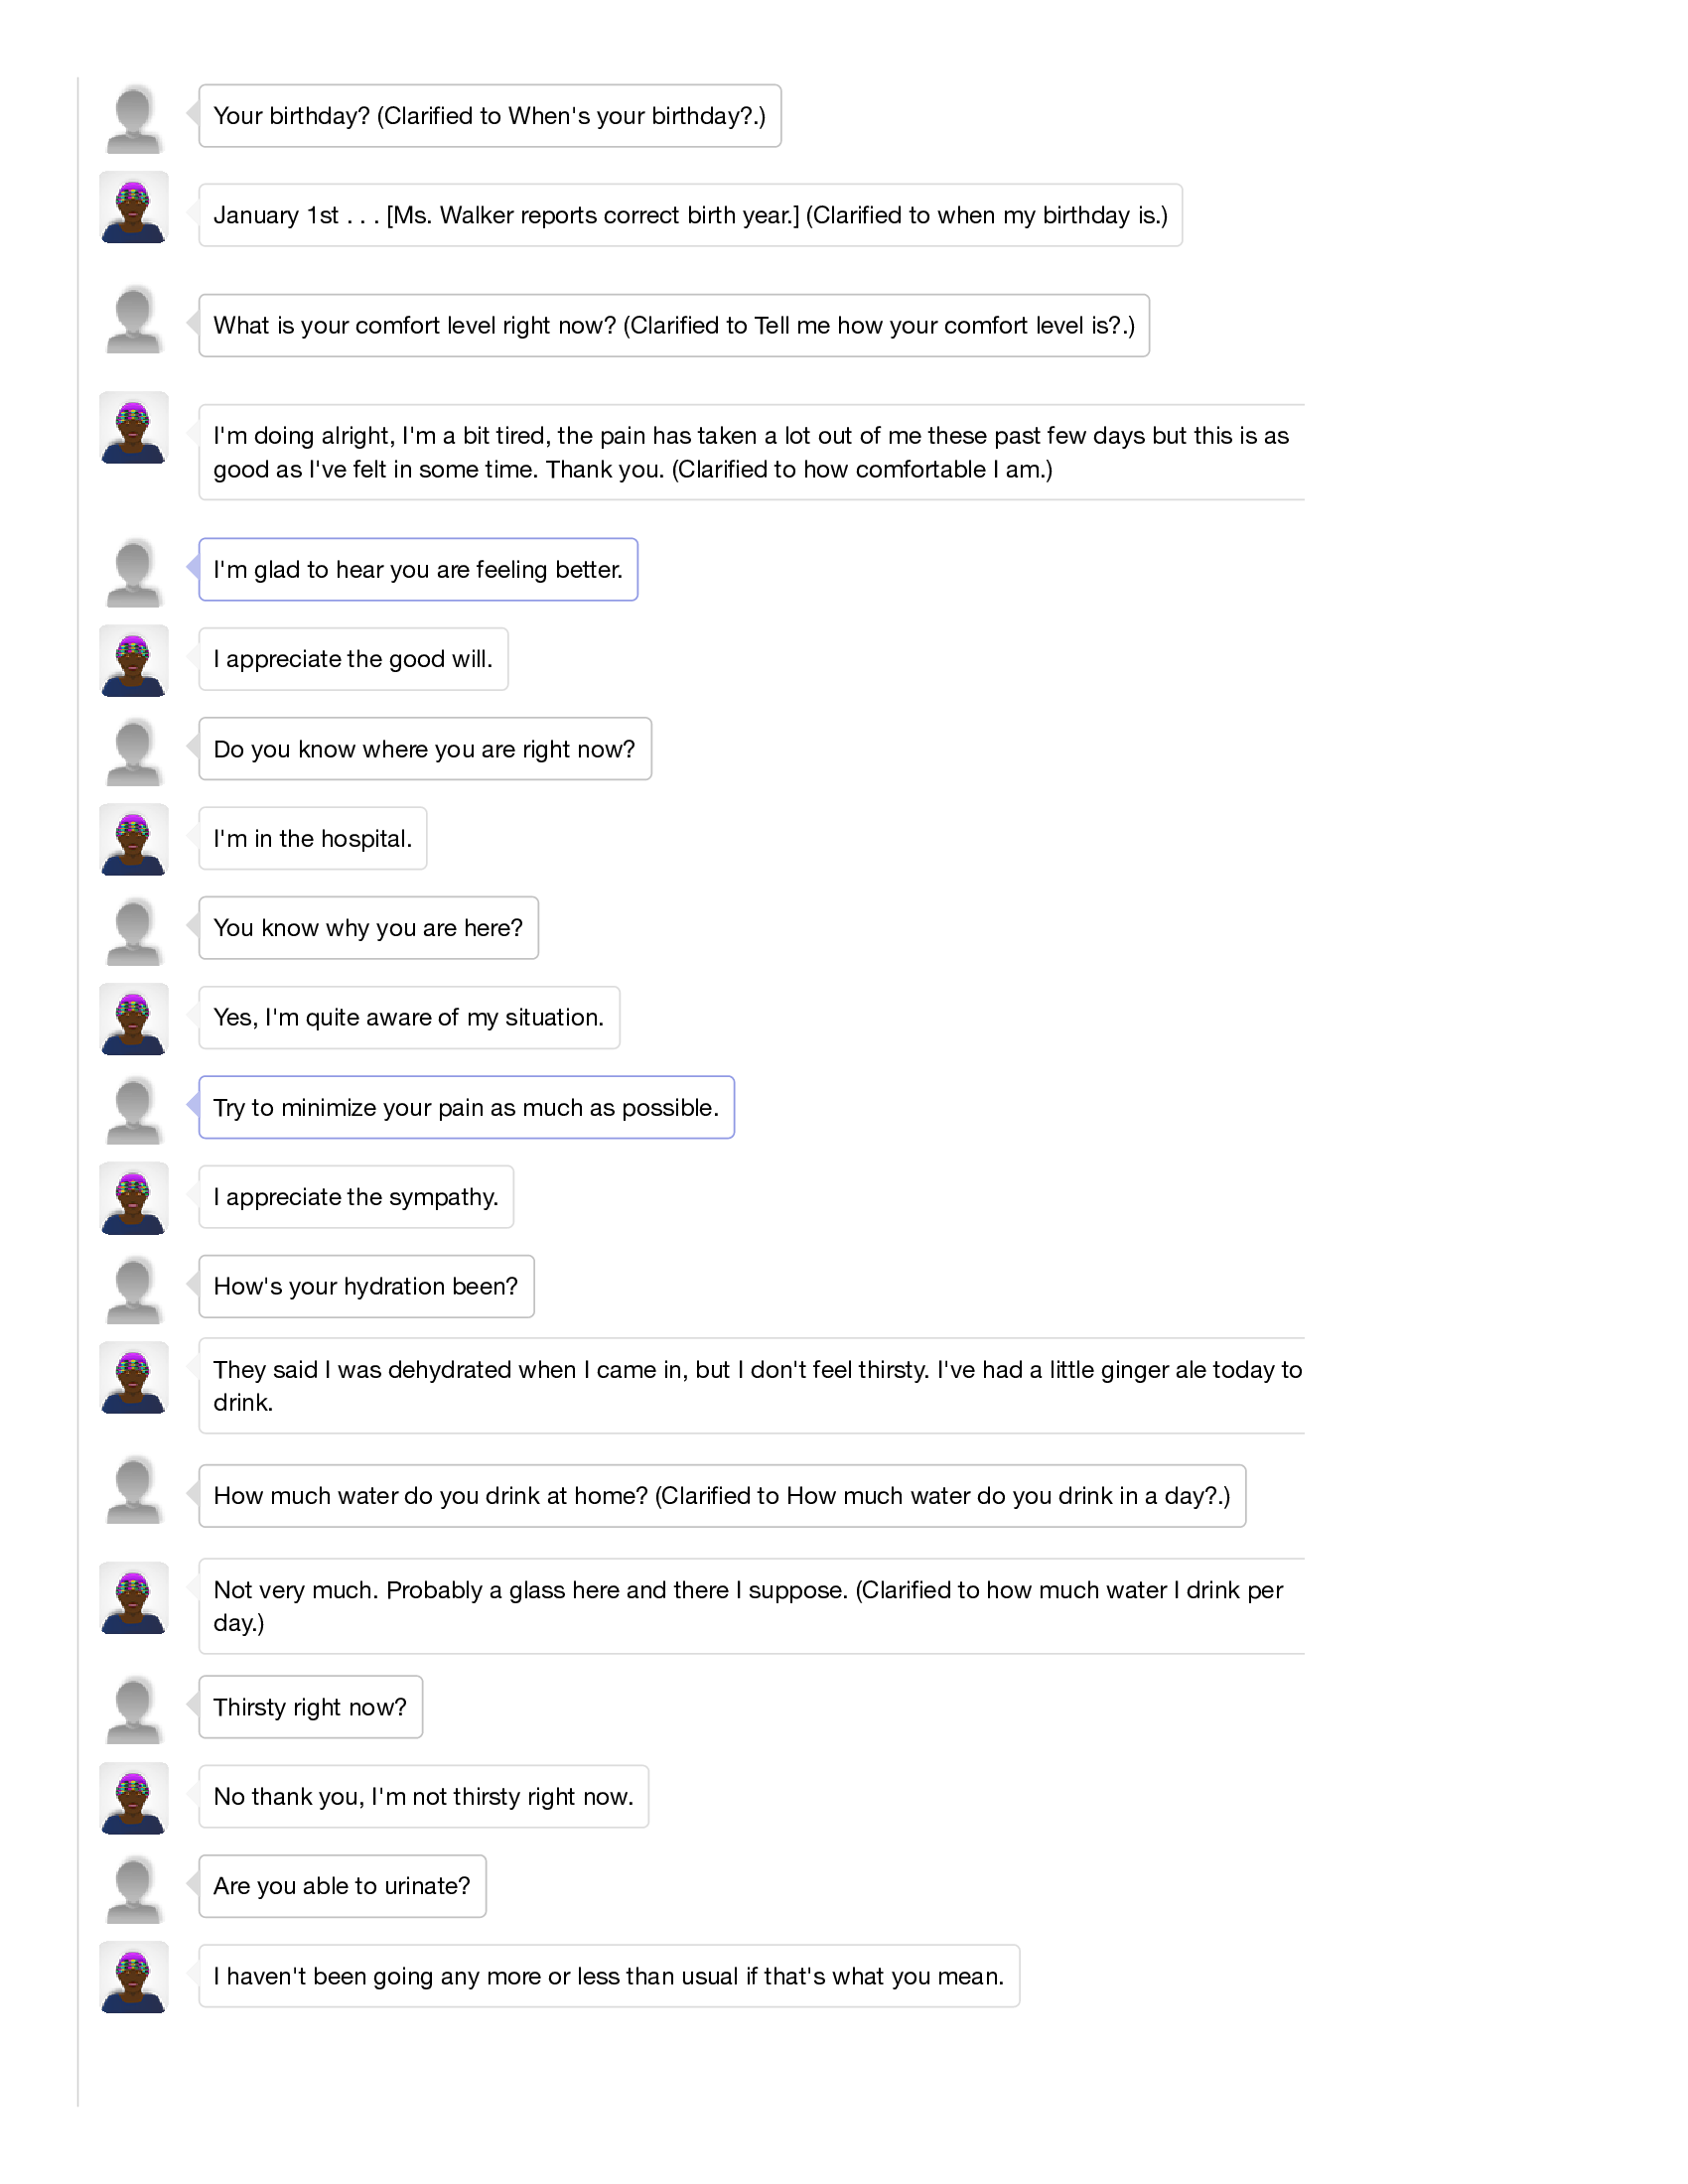Select the "Do you know where you are" bubble
Screen dimensions: 1688x2184
[425, 749]
